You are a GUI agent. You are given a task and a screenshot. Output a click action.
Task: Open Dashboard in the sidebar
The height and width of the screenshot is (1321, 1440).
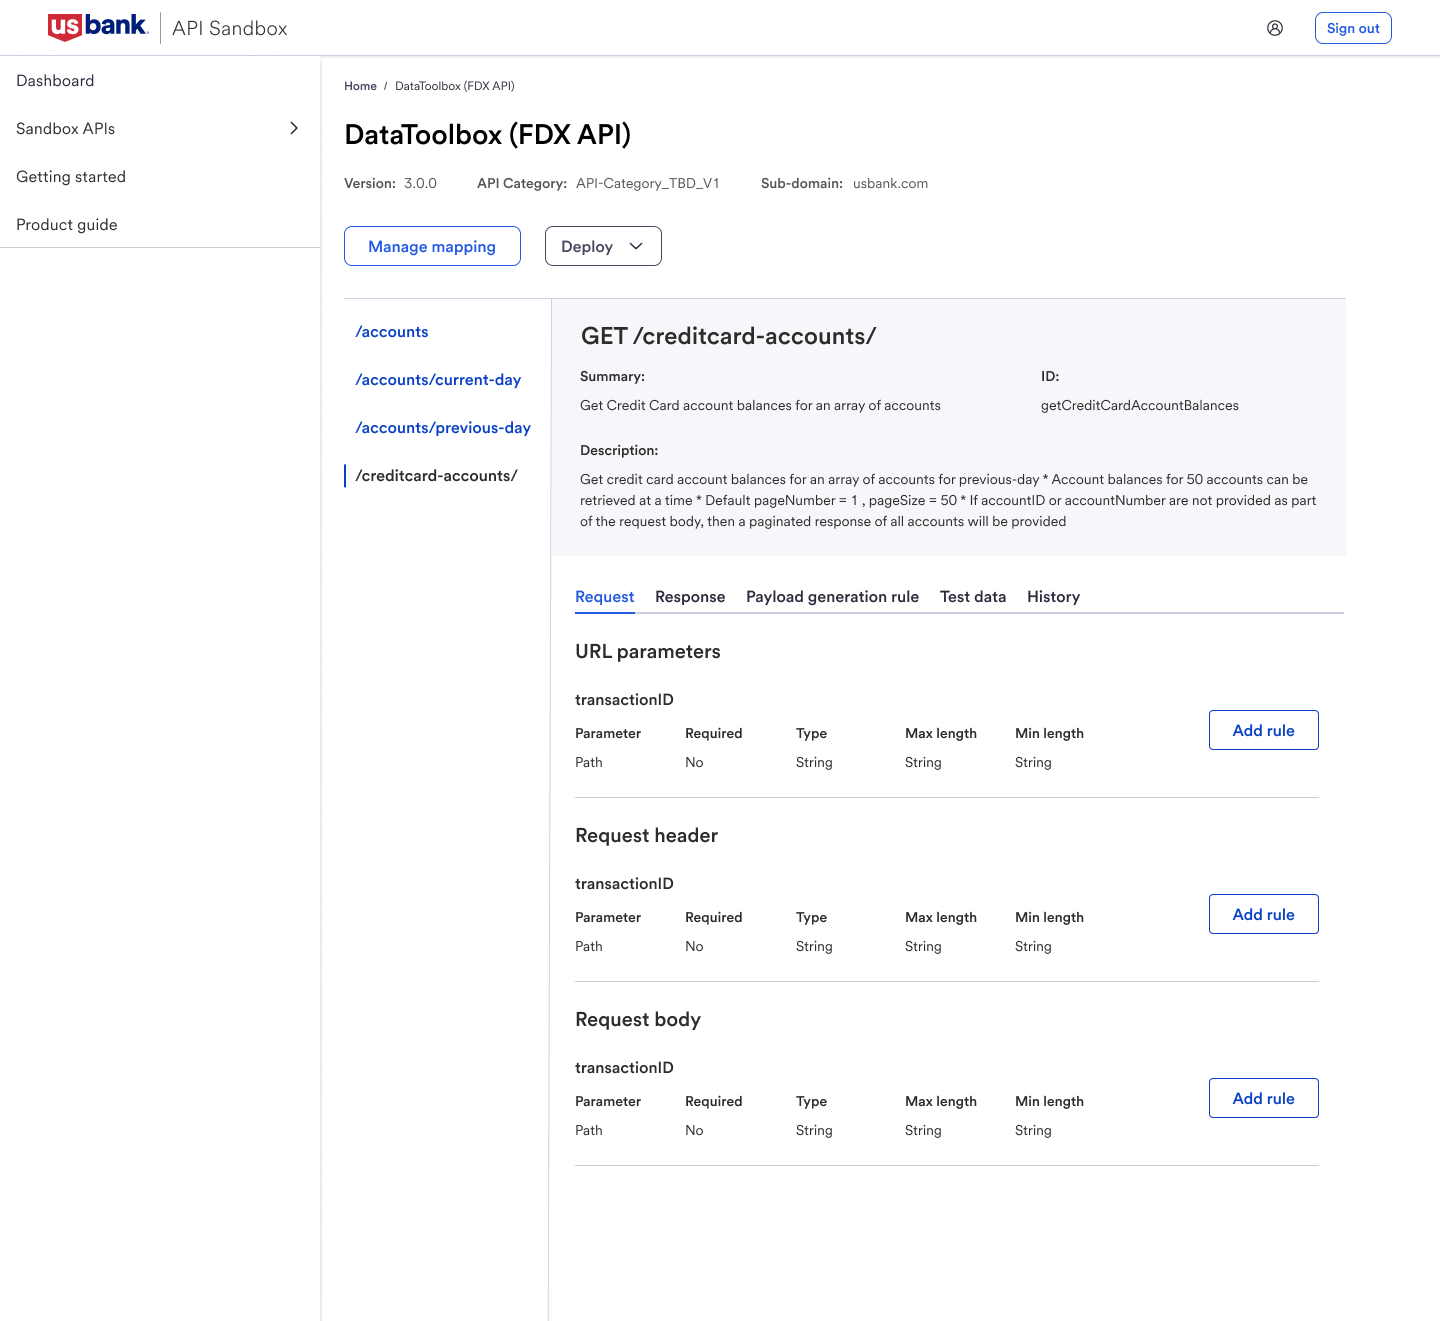55,81
